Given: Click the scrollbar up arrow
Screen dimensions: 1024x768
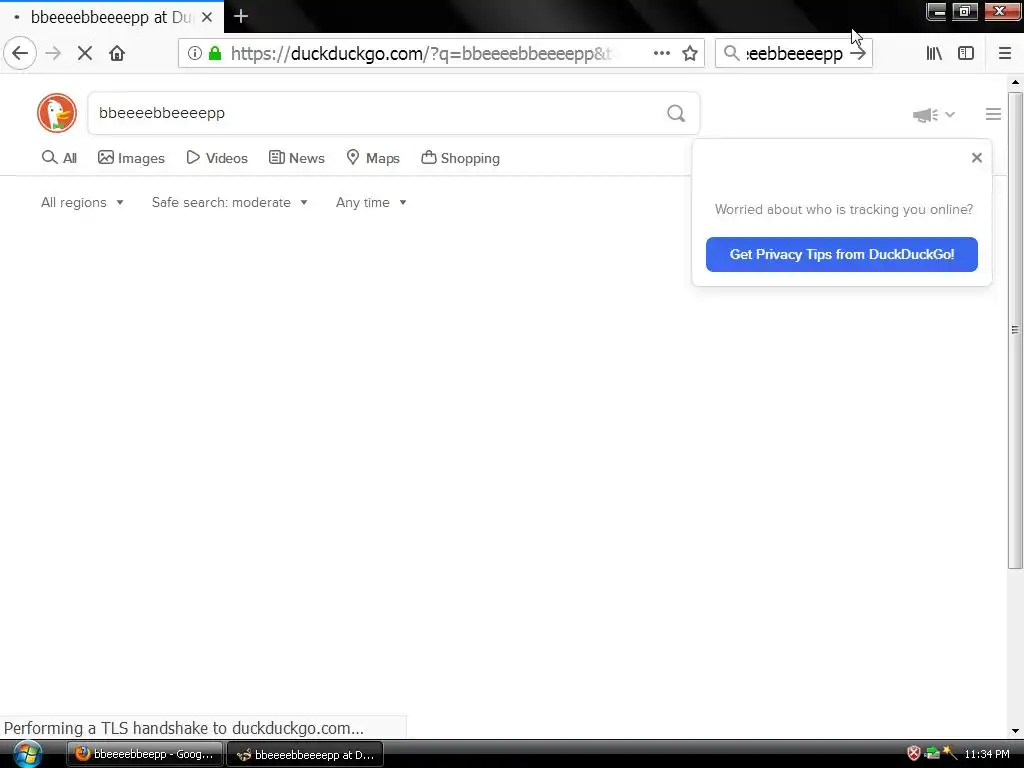Looking at the screenshot, I should 1015,82.
